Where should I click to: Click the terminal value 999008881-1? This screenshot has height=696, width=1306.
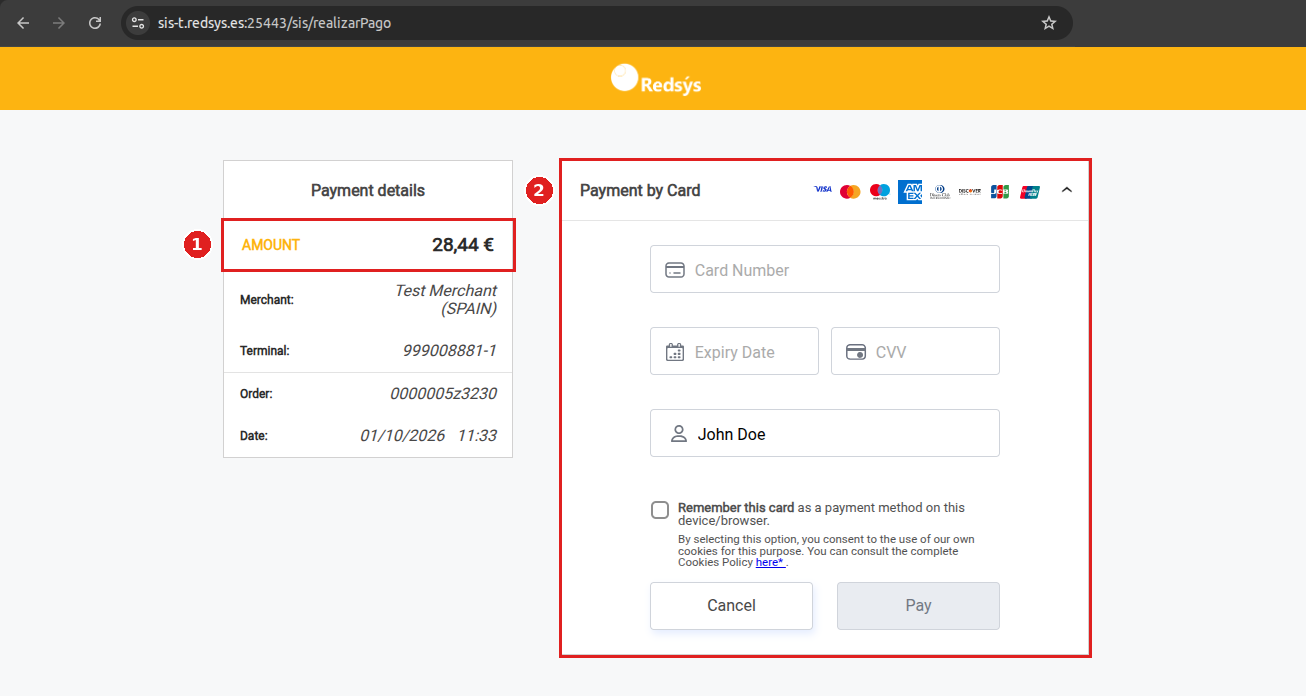[x=450, y=351]
